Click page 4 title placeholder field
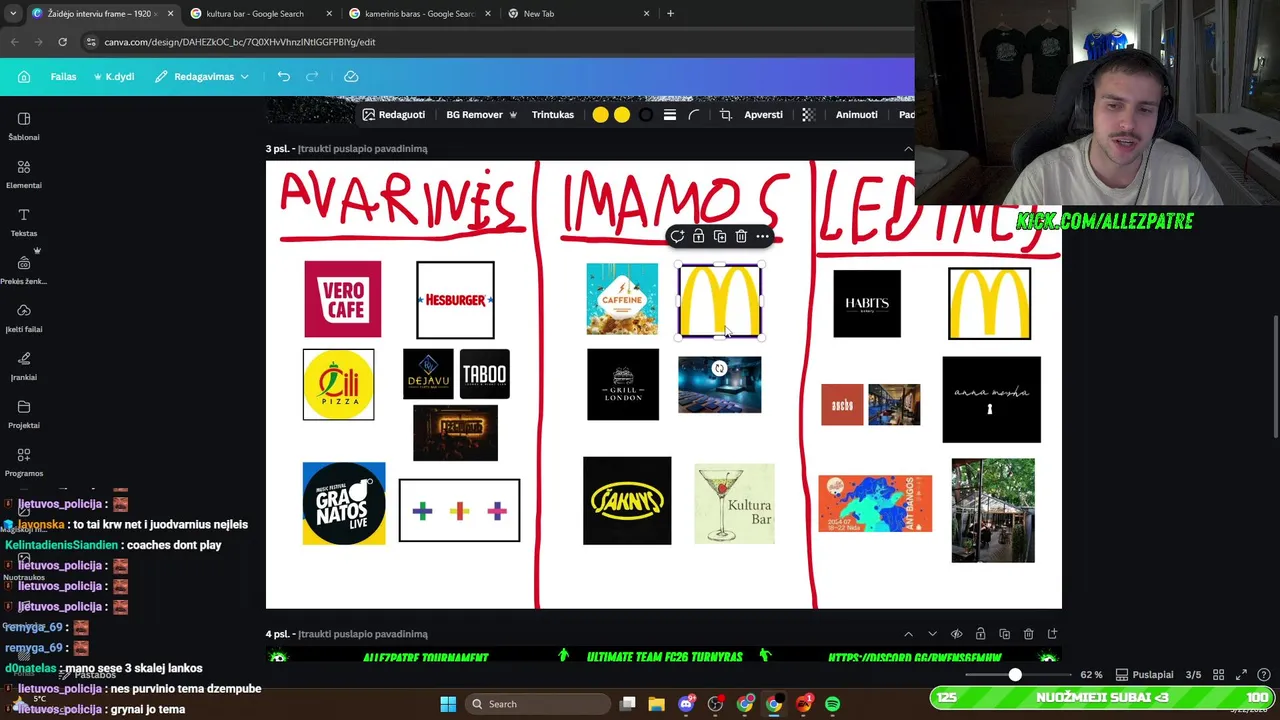The image size is (1280, 720). coord(362,634)
